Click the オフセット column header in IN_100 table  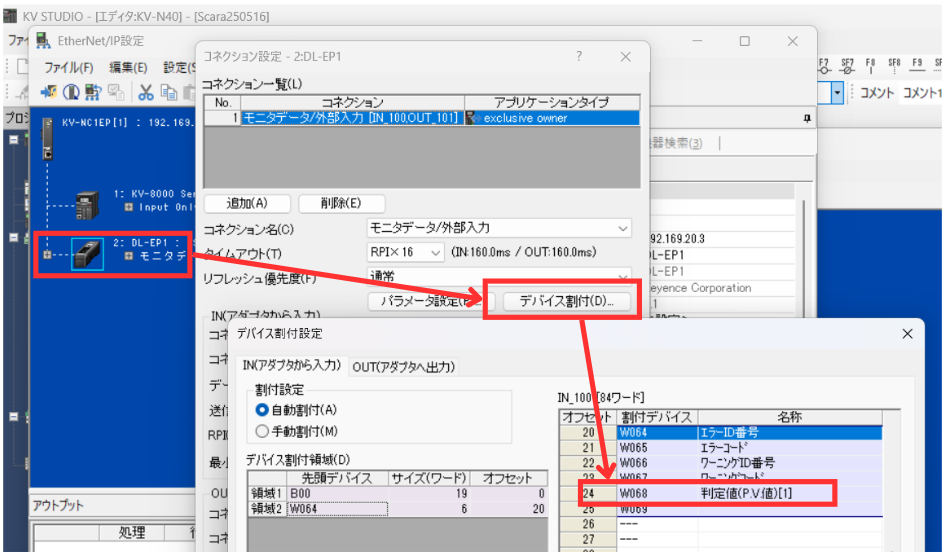pyautogui.click(x=588, y=417)
